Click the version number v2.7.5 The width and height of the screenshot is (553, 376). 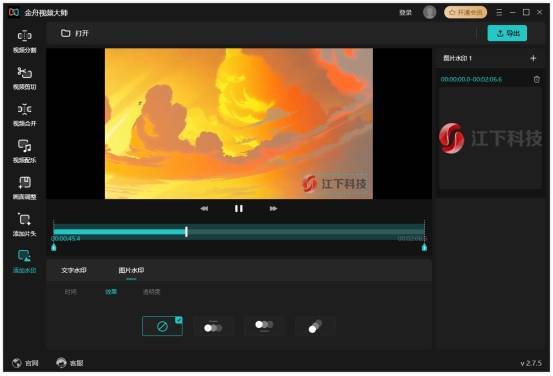[x=531, y=363]
